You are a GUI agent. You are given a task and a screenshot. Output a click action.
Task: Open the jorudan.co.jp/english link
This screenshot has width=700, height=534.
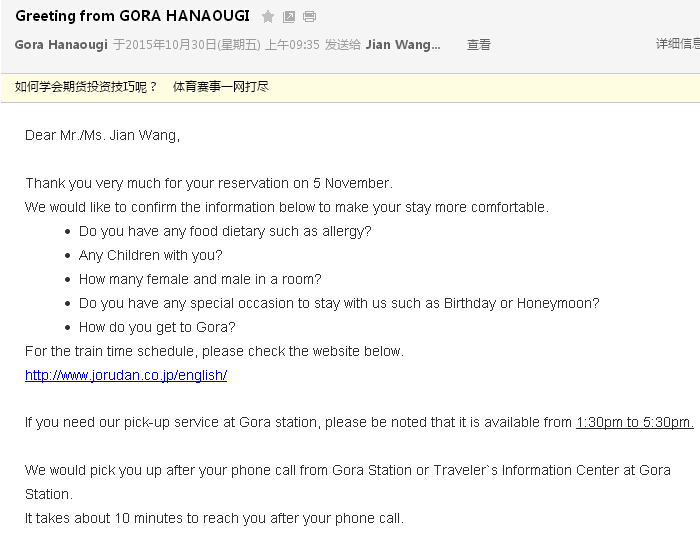(126, 376)
